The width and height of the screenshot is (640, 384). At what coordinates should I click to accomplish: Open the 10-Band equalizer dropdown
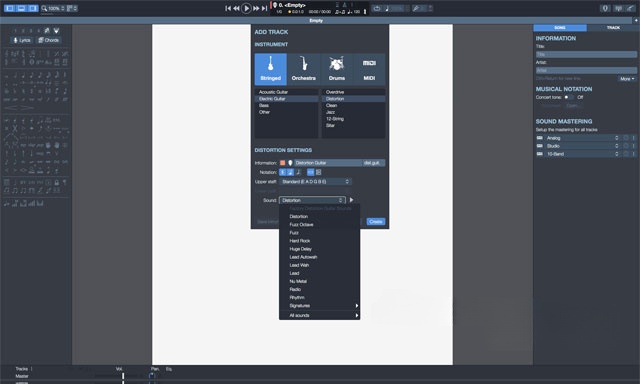pos(582,154)
